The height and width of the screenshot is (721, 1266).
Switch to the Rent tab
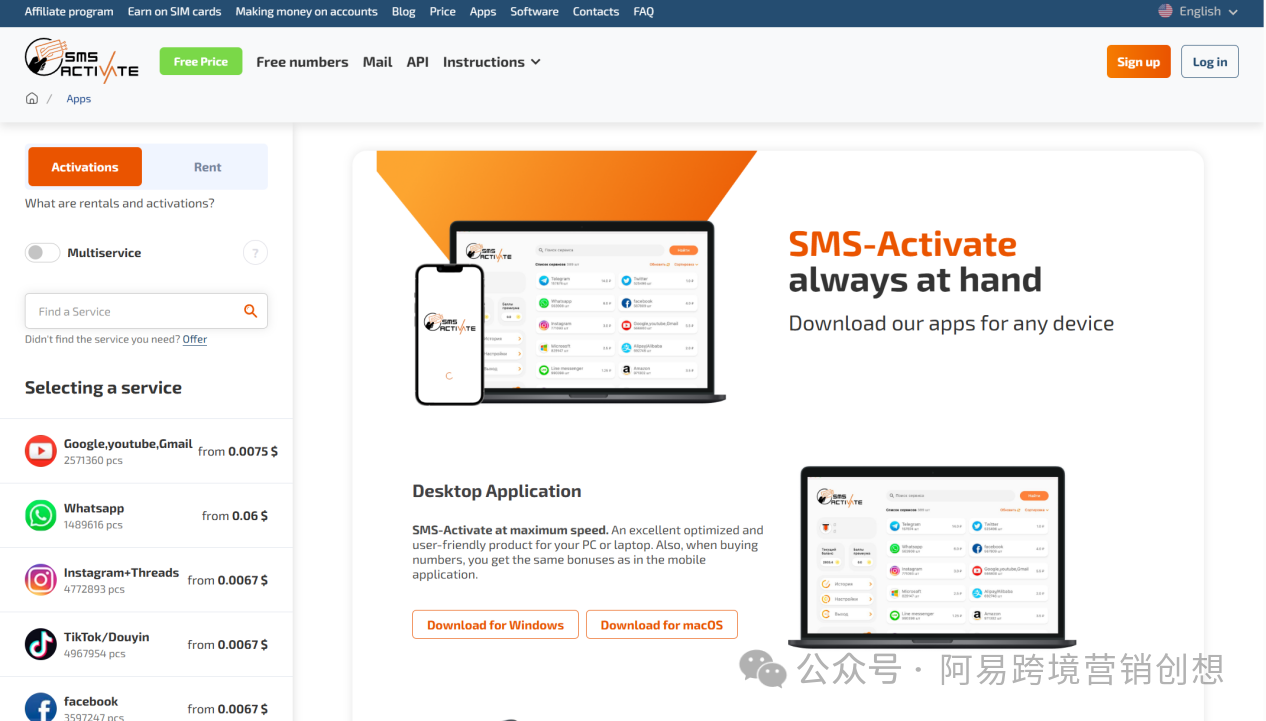tap(207, 167)
